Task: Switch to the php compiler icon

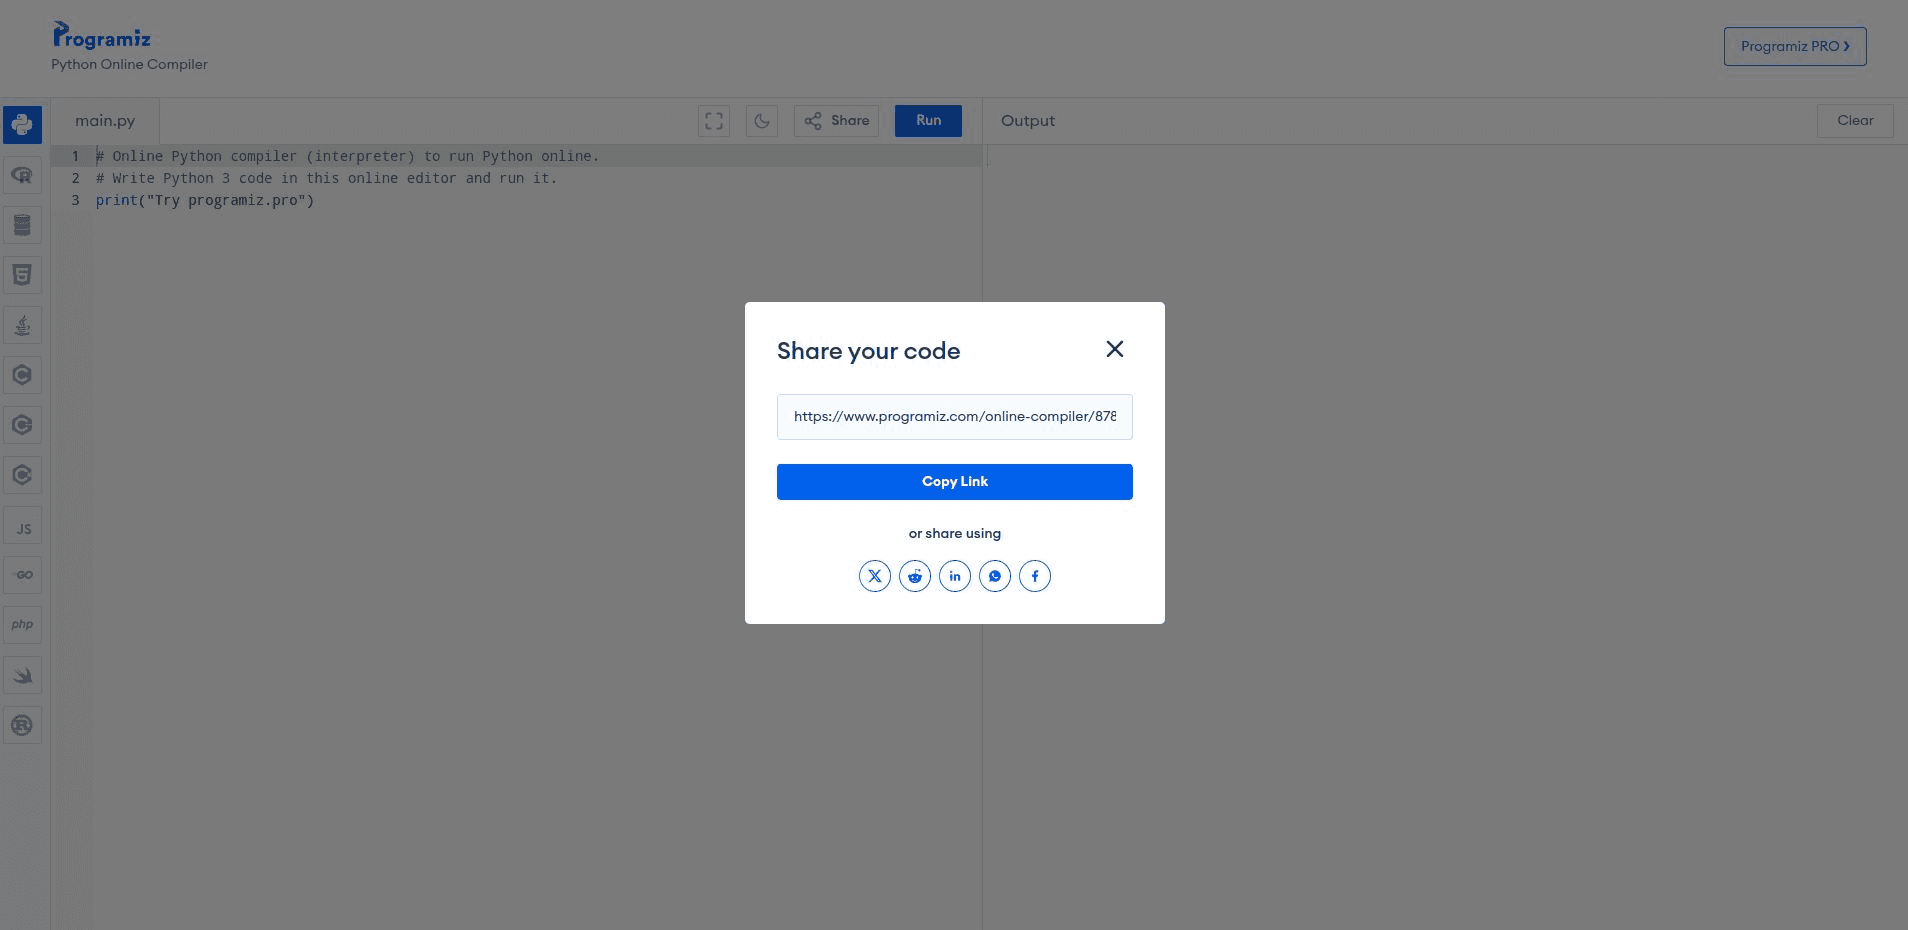Action: pyautogui.click(x=22, y=625)
